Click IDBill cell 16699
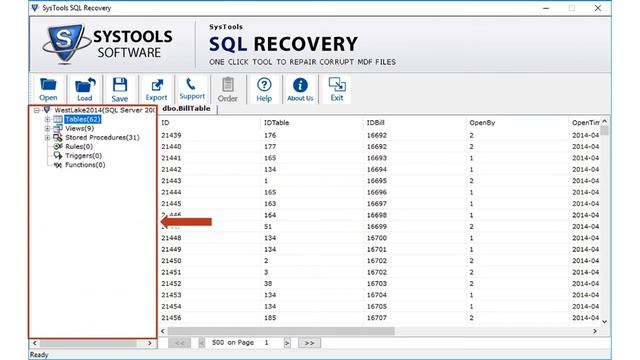The height and width of the screenshot is (360, 640). [376, 227]
